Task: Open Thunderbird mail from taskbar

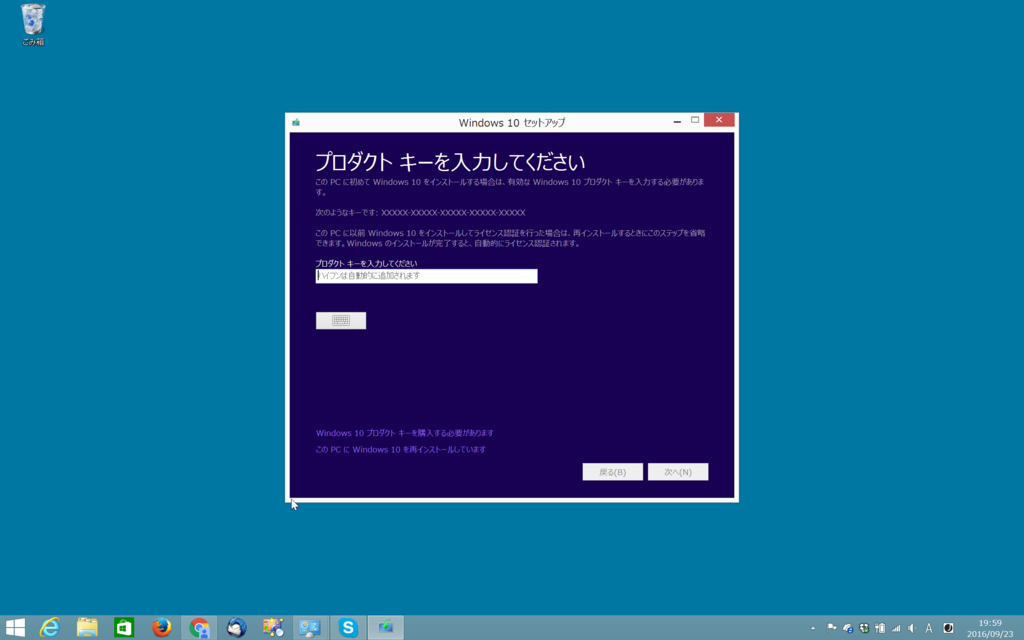Action: 236,628
